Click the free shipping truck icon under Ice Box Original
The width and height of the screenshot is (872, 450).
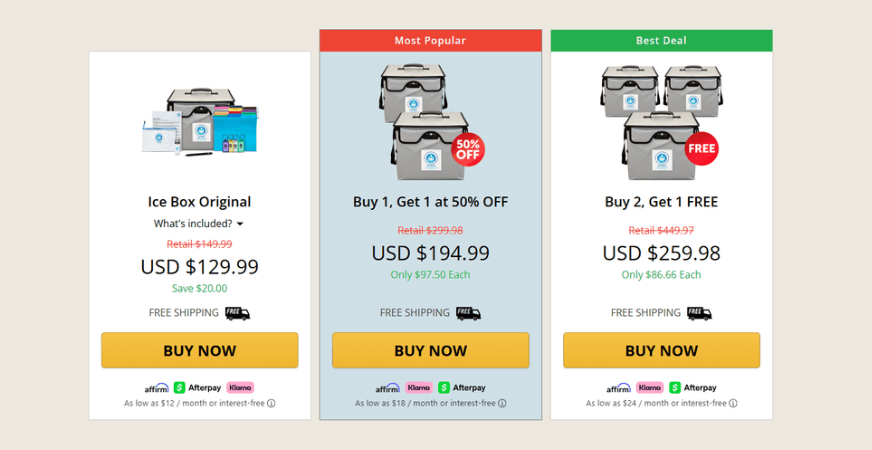pyautogui.click(x=237, y=313)
